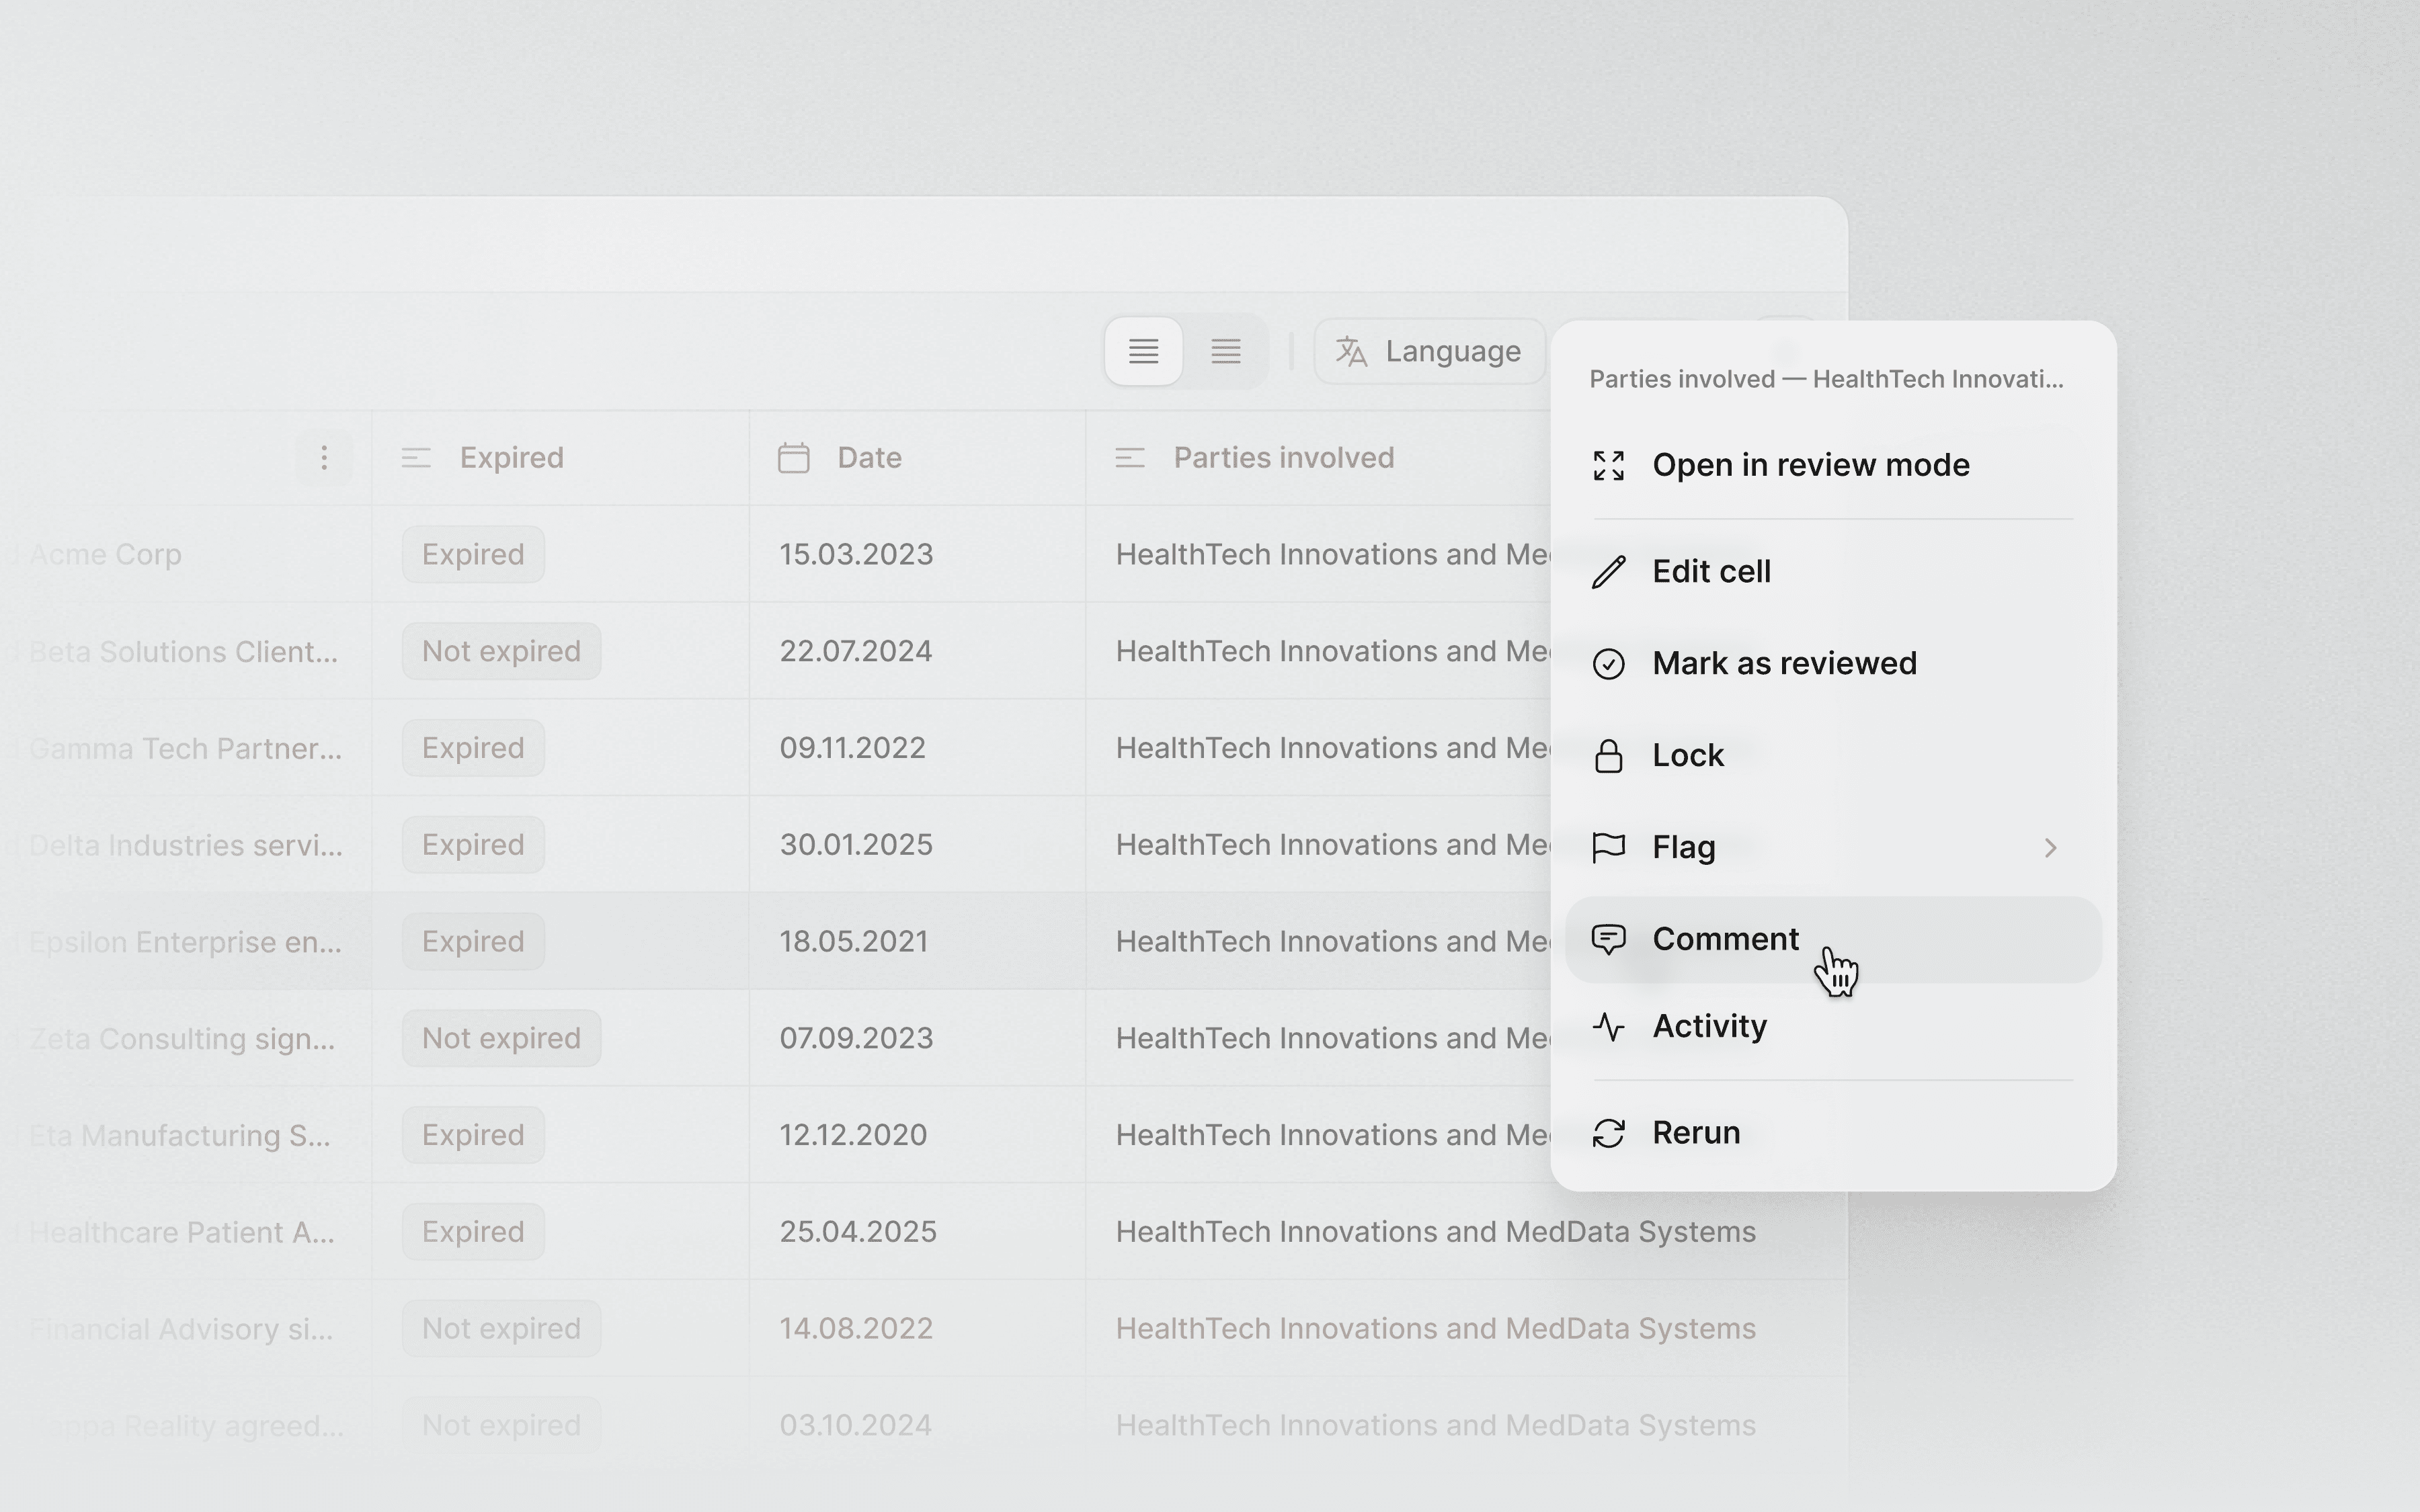Click the flag icon in the menu
Viewport: 2420px width, 1512px height.
click(x=1608, y=848)
